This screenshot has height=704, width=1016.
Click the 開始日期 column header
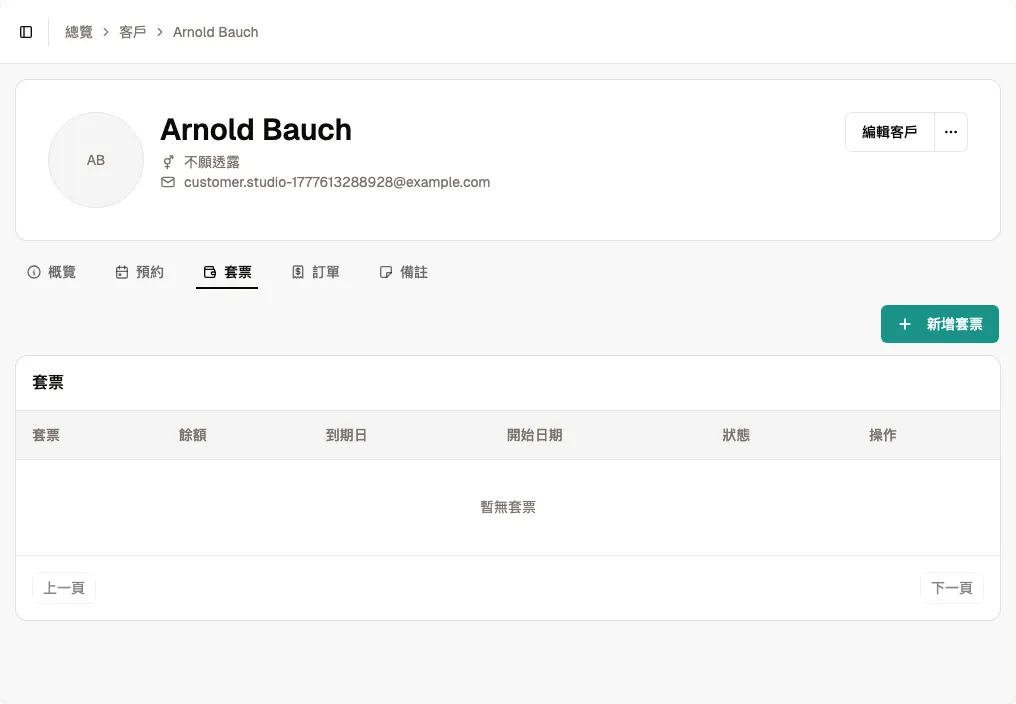pyautogui.click(x=535, y=435)
